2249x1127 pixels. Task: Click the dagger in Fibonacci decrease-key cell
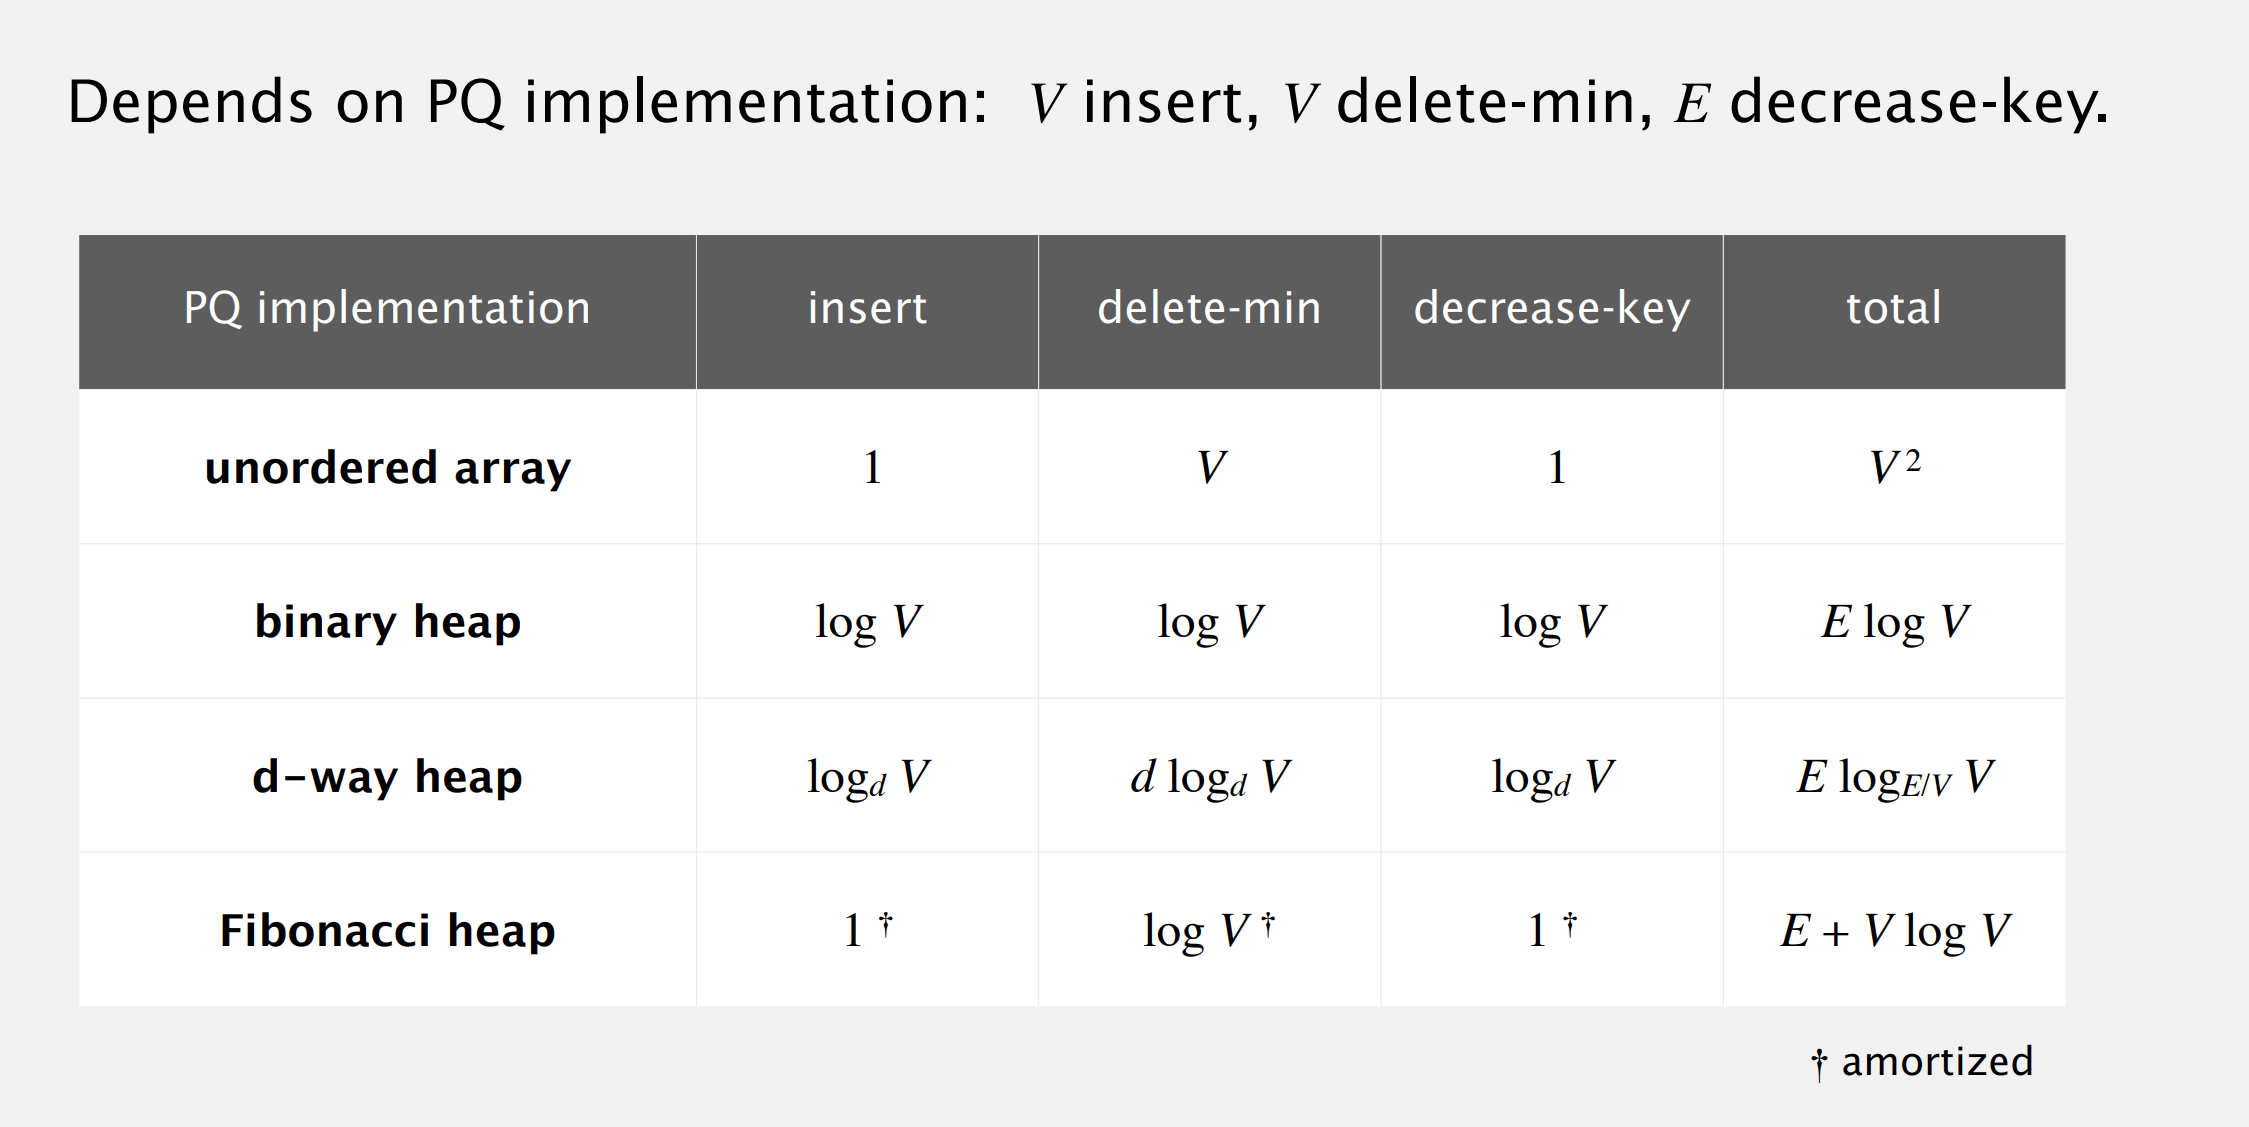click(x=1570, y=924)
